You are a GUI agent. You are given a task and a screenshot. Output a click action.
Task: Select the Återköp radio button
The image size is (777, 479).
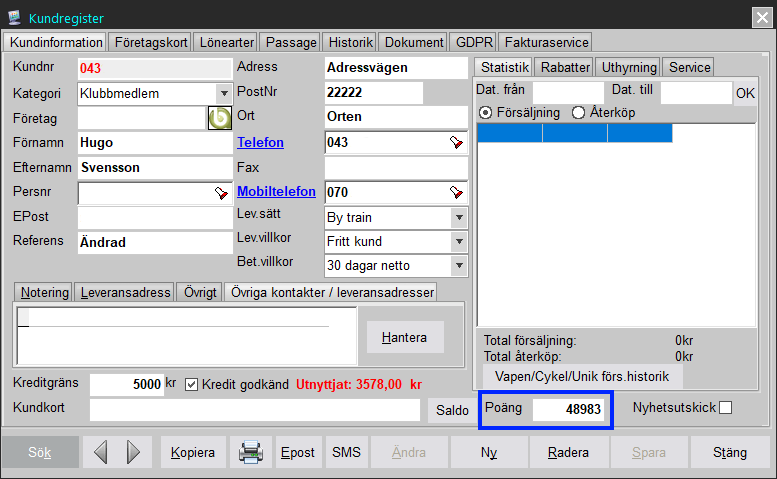[578, 113]
